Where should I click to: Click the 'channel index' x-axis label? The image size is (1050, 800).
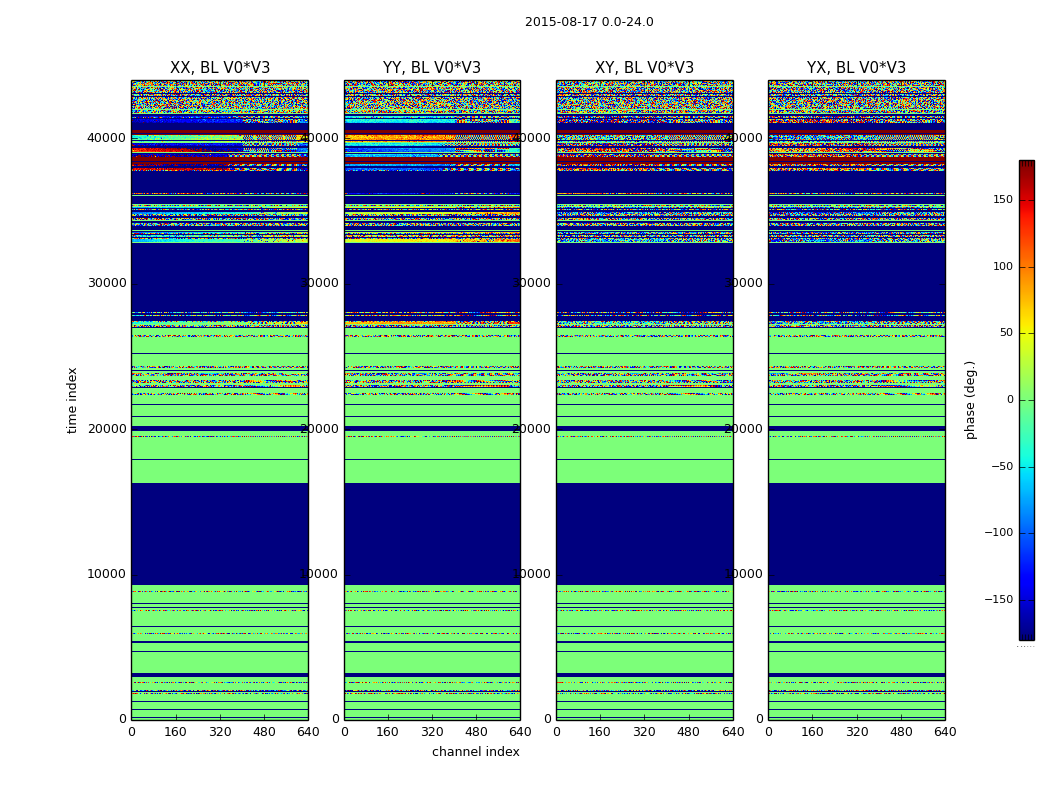[x=476, y=752]
